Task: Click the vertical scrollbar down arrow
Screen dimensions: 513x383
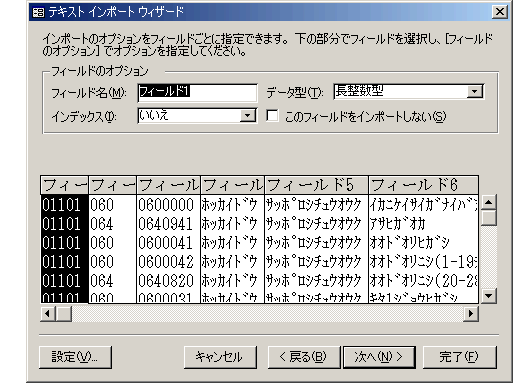Action: tap(488, 296)
